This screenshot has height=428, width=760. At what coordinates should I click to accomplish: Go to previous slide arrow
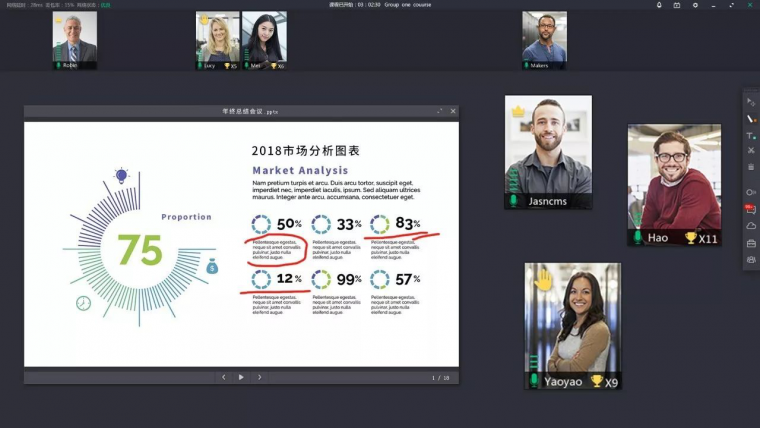point(223,377)
